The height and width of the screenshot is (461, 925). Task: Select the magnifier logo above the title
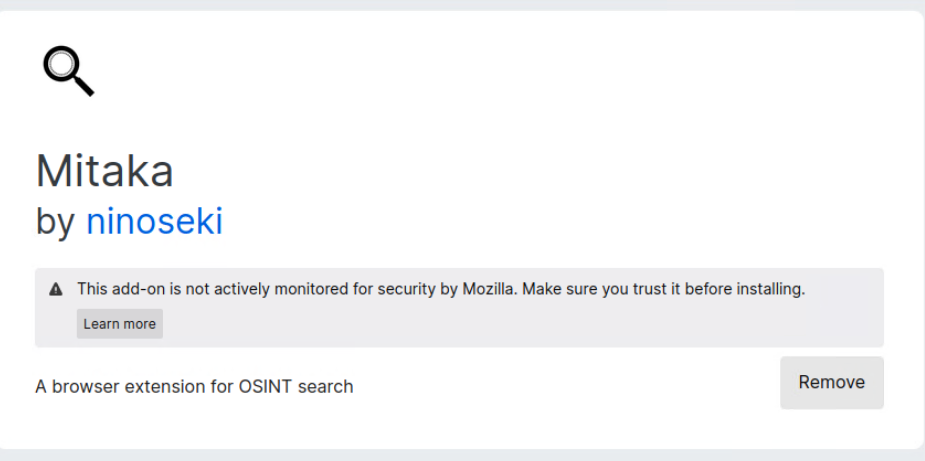68,71
